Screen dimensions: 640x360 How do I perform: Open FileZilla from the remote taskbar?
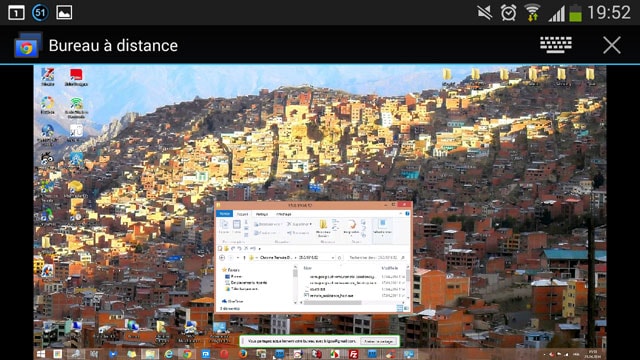coord(353,354)
